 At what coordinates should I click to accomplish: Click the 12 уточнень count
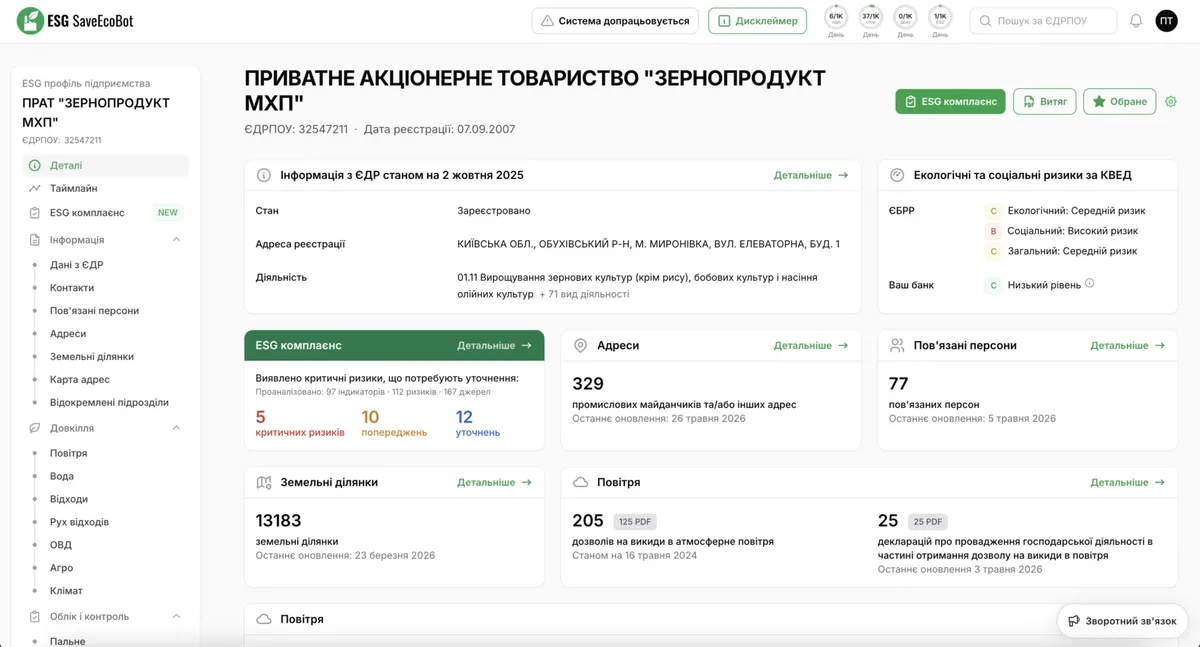pyautogui.click(x=478, y=424)
